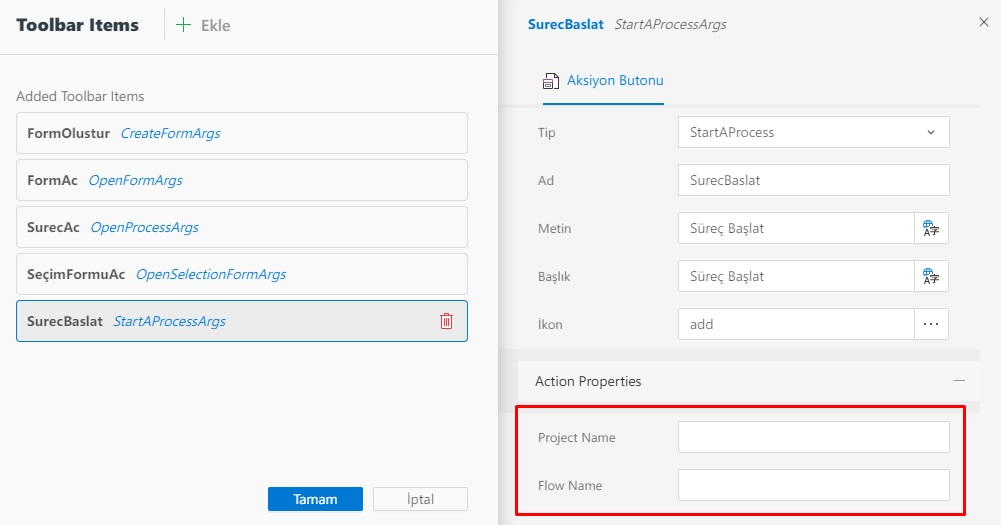1001x525 pixels.
Task: Collapse the Action Properties section
Action: [959, 381]
